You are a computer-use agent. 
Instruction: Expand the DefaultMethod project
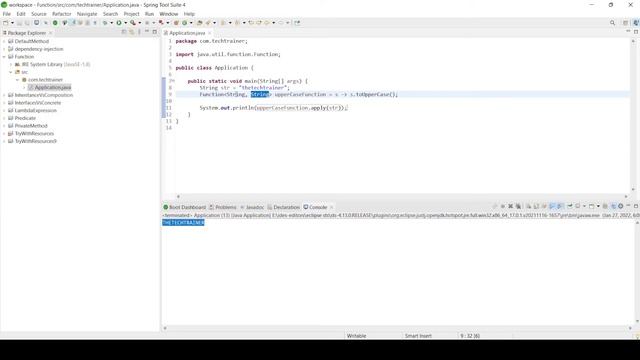coord(4,41)
